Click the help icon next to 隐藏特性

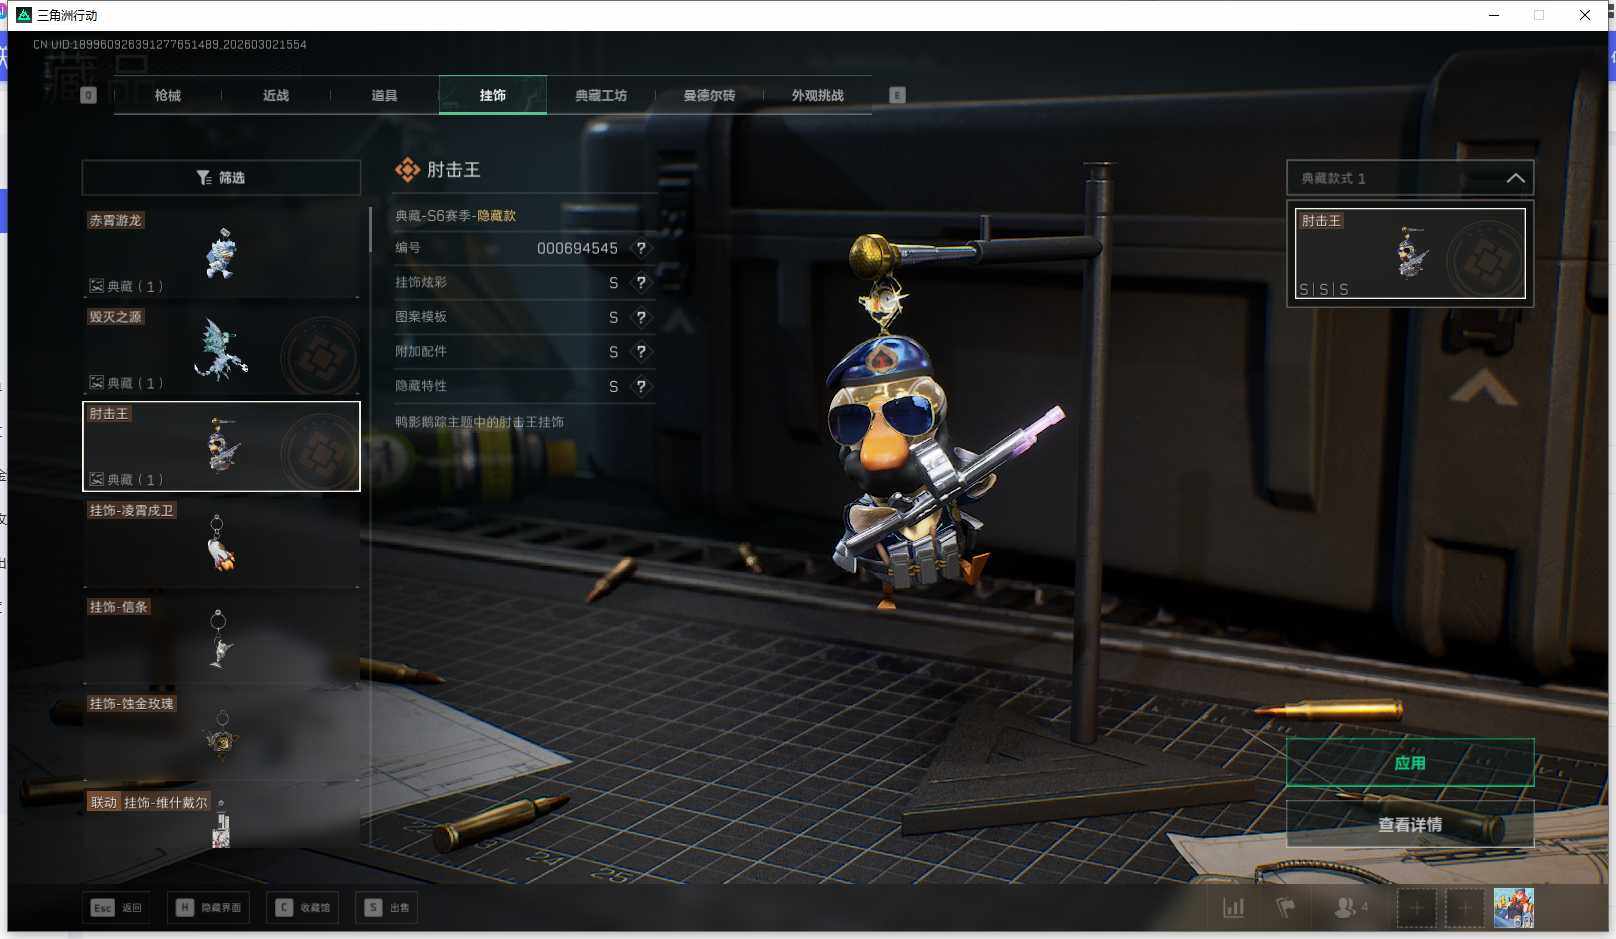pyautogui.click(x=641, y=386)
